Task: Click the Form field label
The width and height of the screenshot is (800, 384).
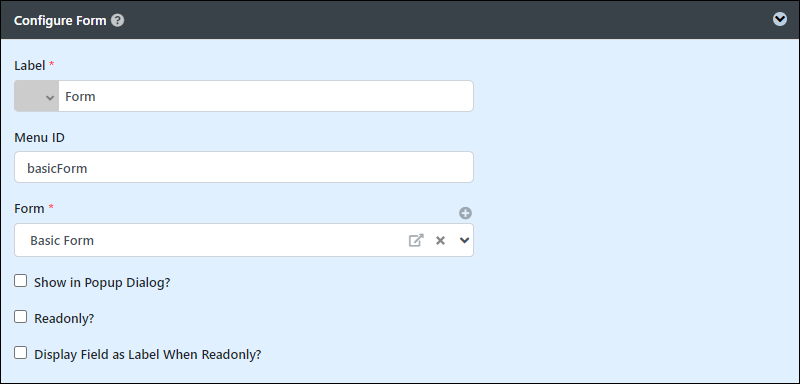Action: point(30,209)
